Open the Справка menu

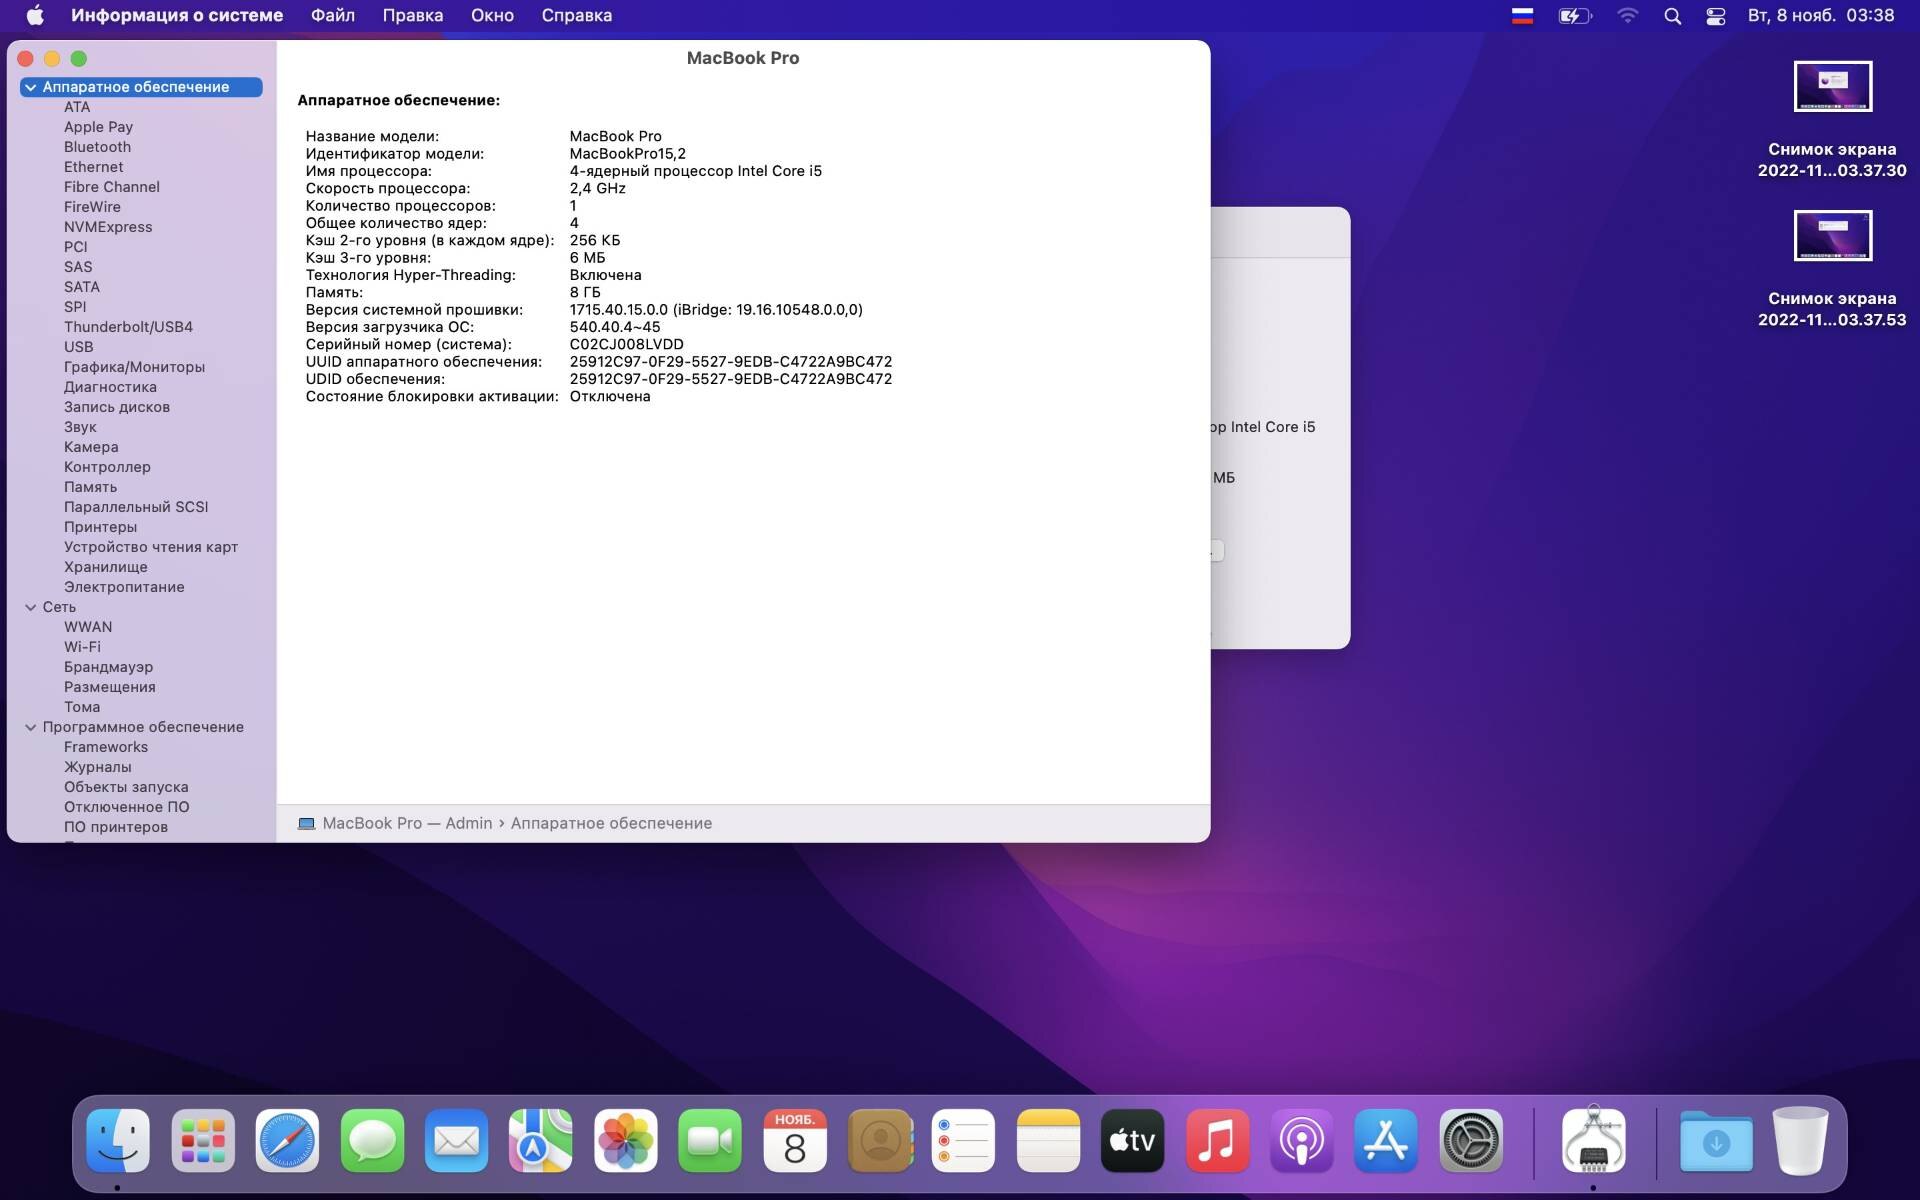576,16
